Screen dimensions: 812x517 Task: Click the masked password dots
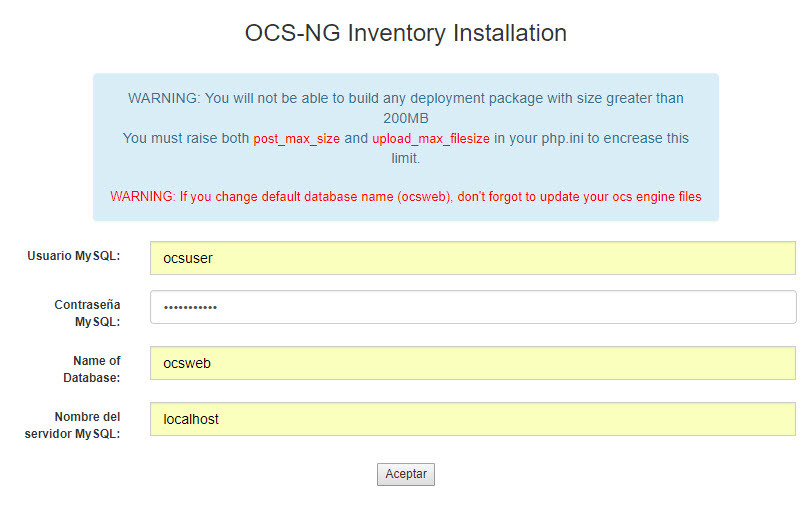[x=190, y=308]
